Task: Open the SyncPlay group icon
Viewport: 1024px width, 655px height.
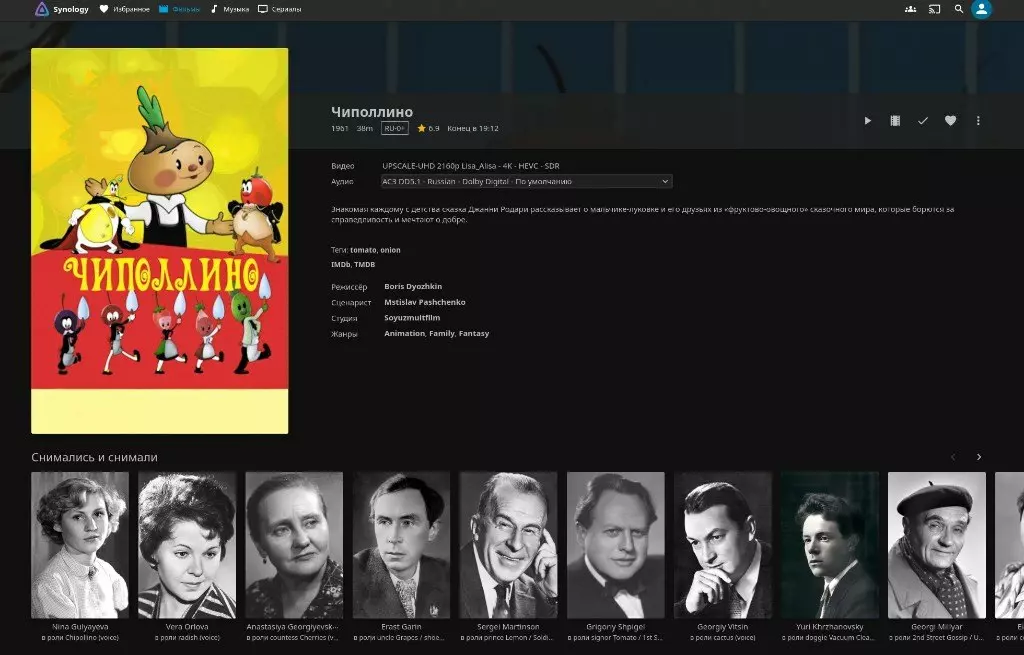Action: click(x=910, y=9)
